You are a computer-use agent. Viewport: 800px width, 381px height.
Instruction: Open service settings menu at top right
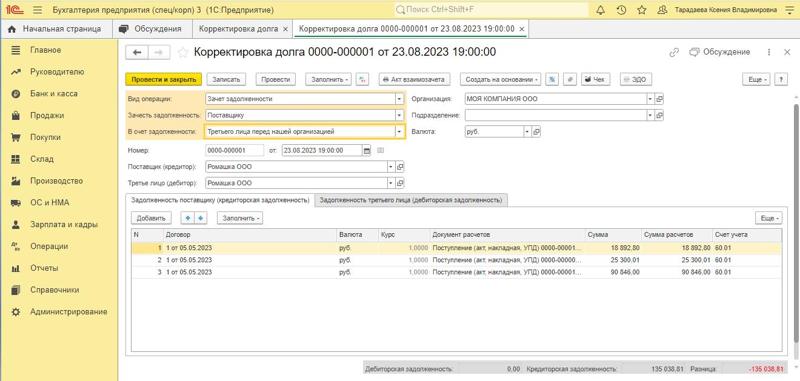790,10
